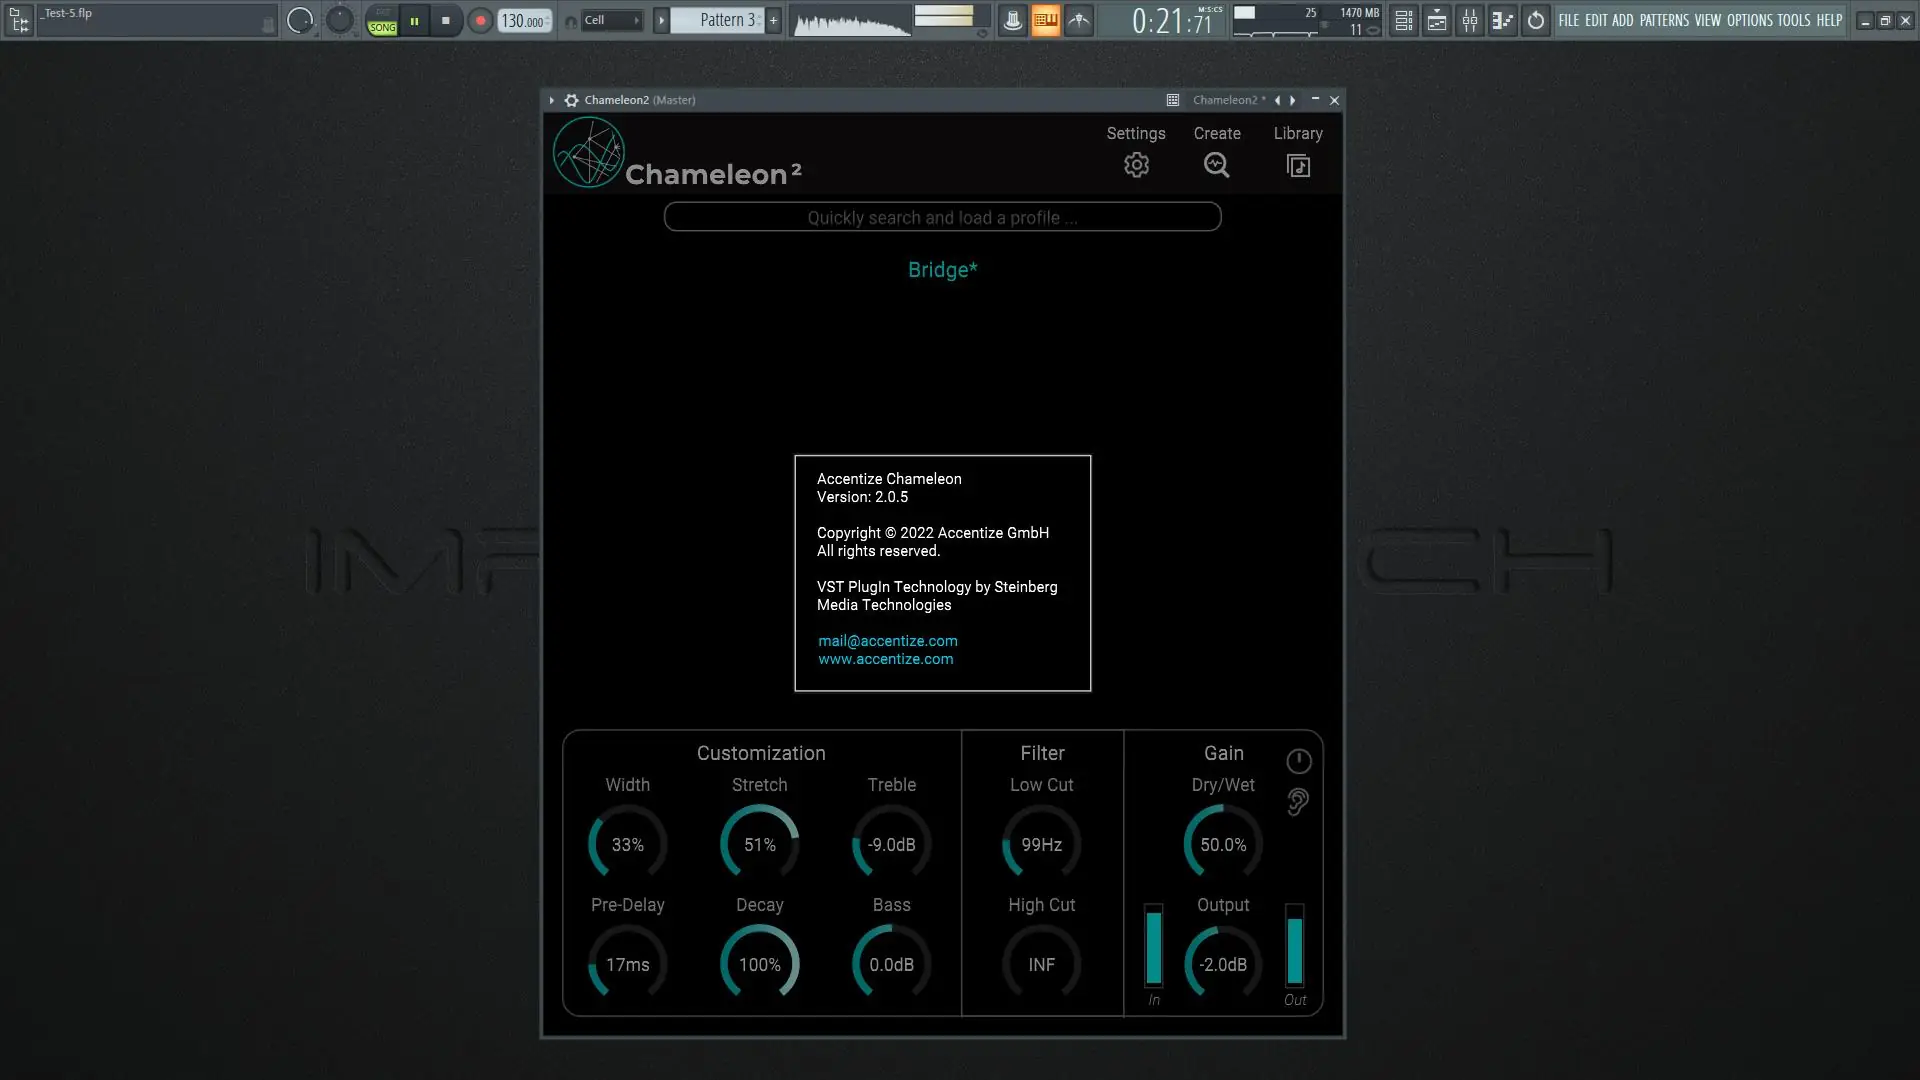Toggle the record button
Viewport: 1920px width, 1080px height.
pyautogui.click(x=480, y=20)
